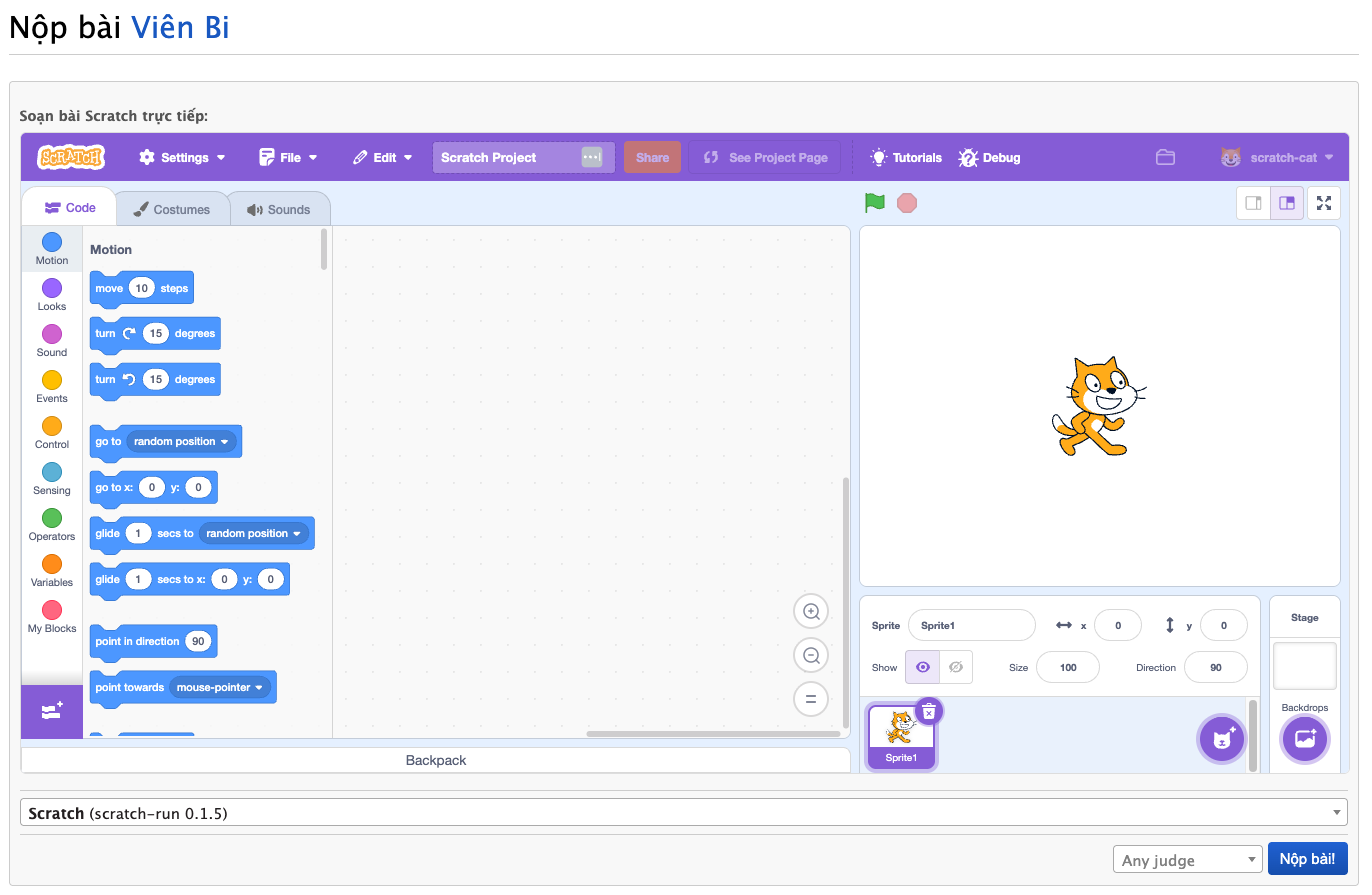This screenshot has height=895, width=1372.
Task: Expand the Scratch language selector dropdown
Action: pyautogui.click(x=683, y=813)
